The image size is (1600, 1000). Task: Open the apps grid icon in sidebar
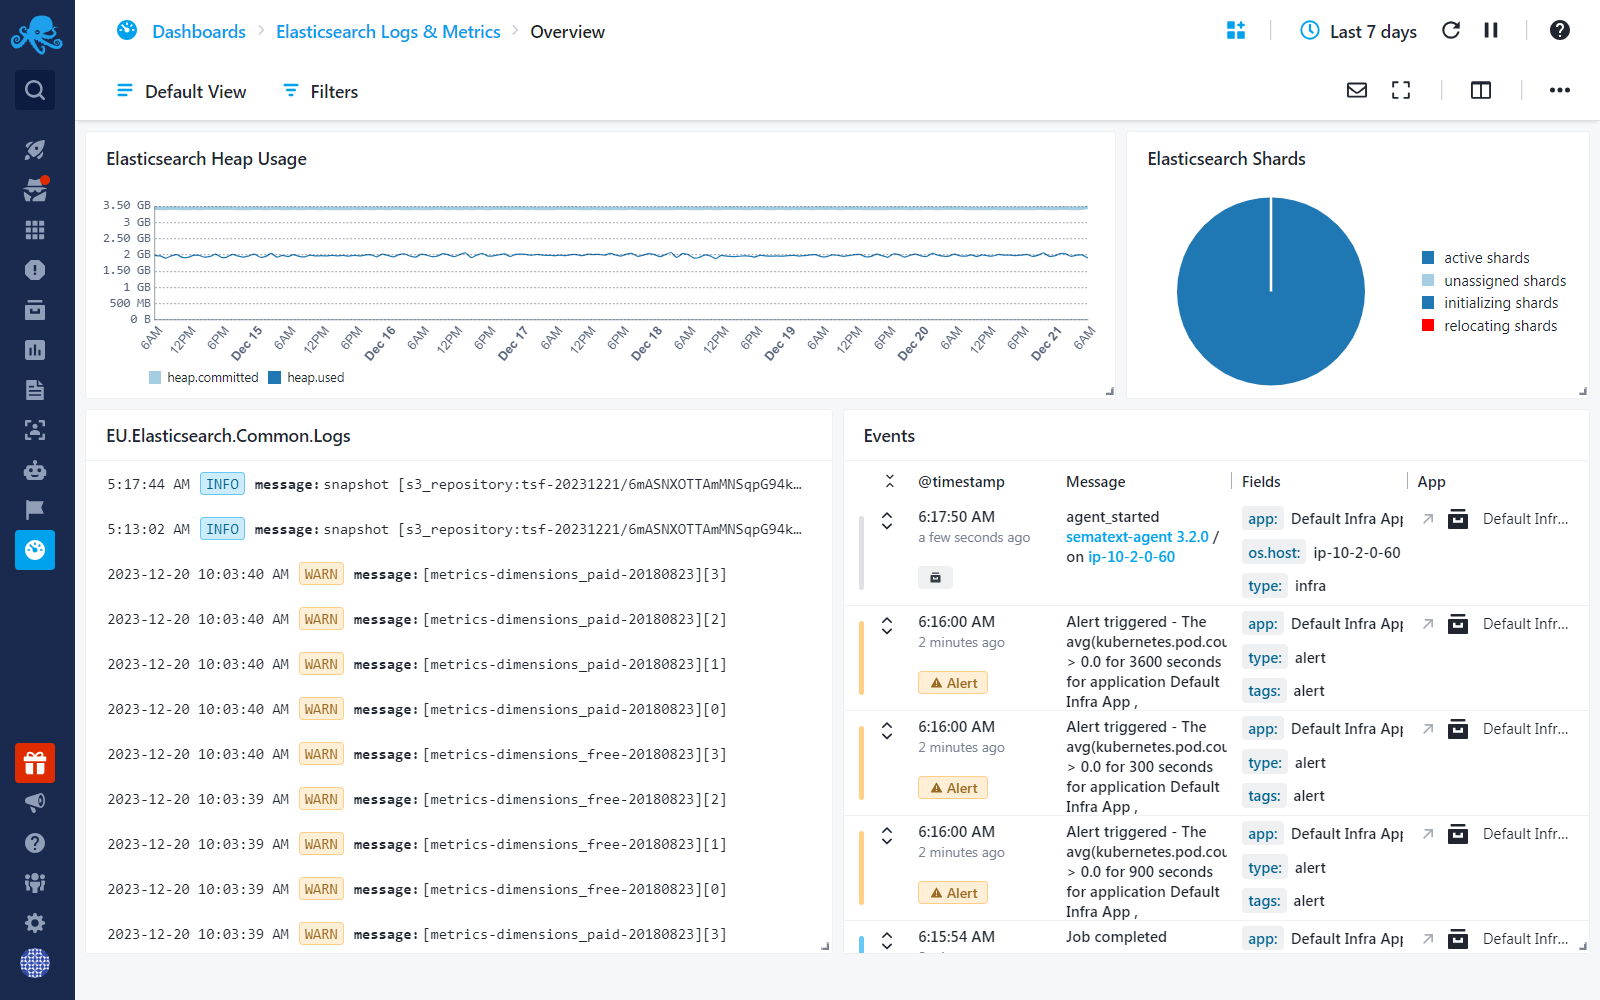[35, 230]
